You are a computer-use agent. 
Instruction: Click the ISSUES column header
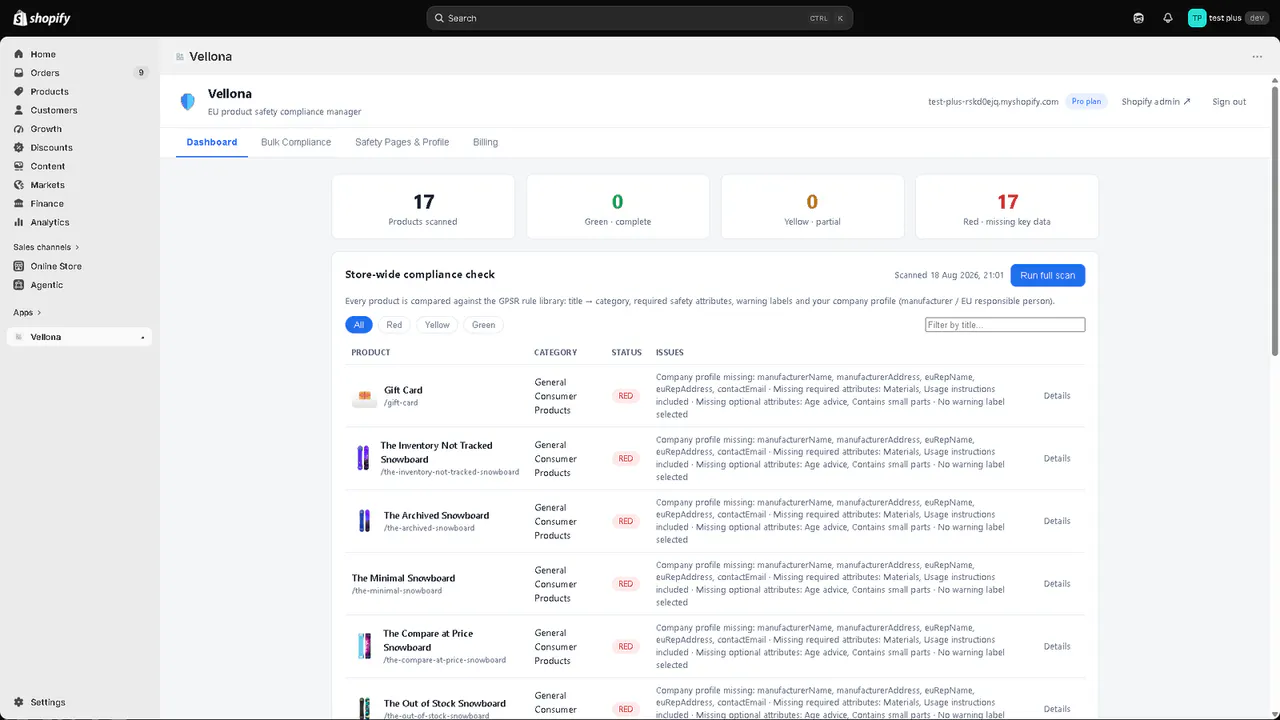(x=670, y=352)
